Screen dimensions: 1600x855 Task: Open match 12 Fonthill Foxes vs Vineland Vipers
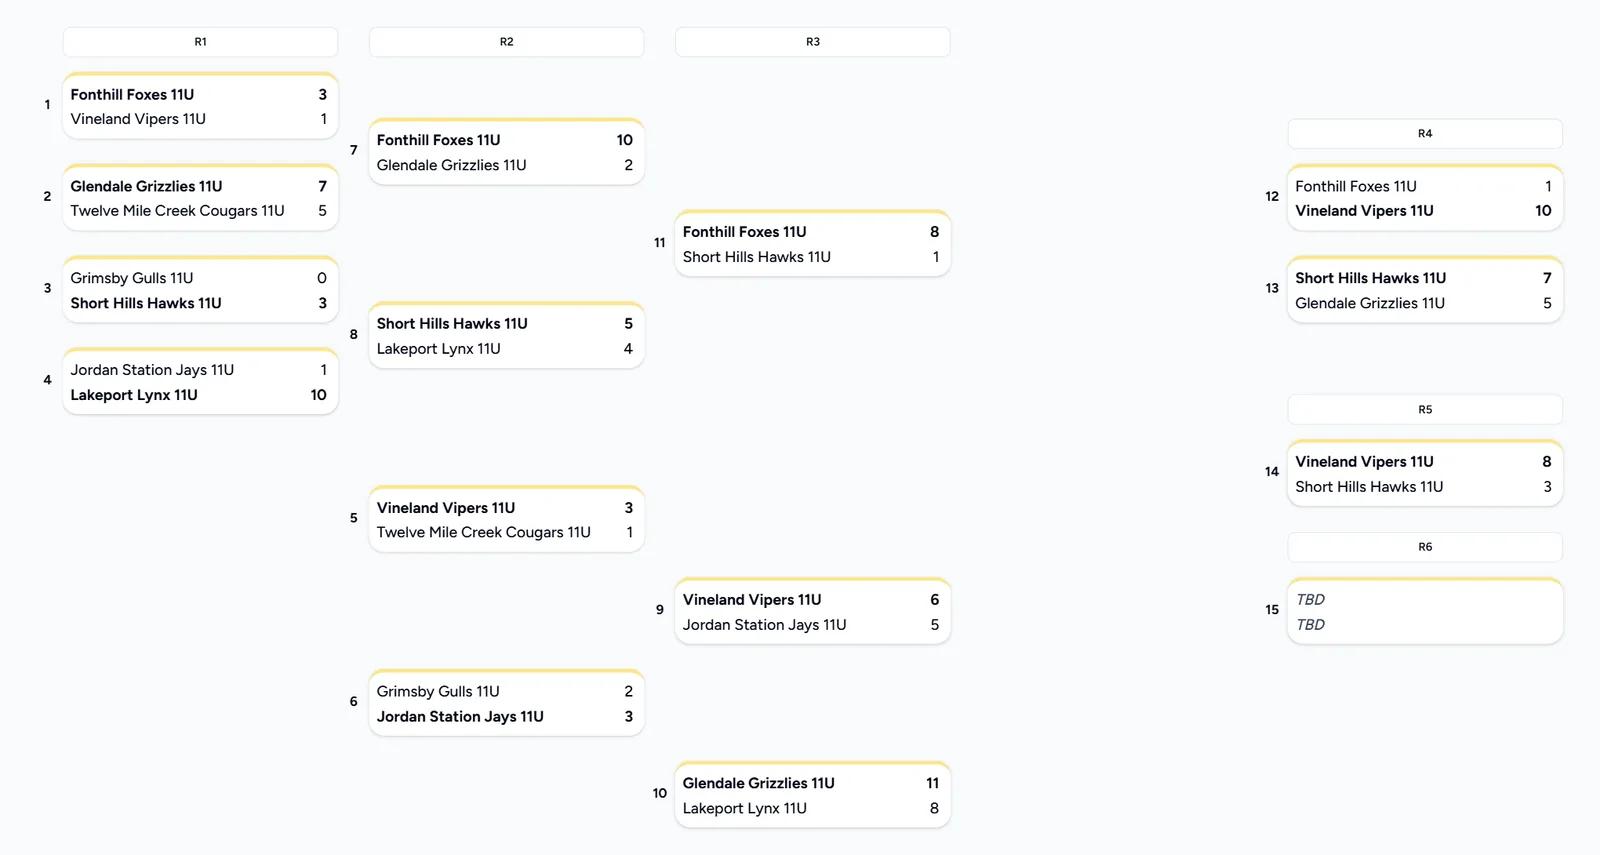(1425, 198)
